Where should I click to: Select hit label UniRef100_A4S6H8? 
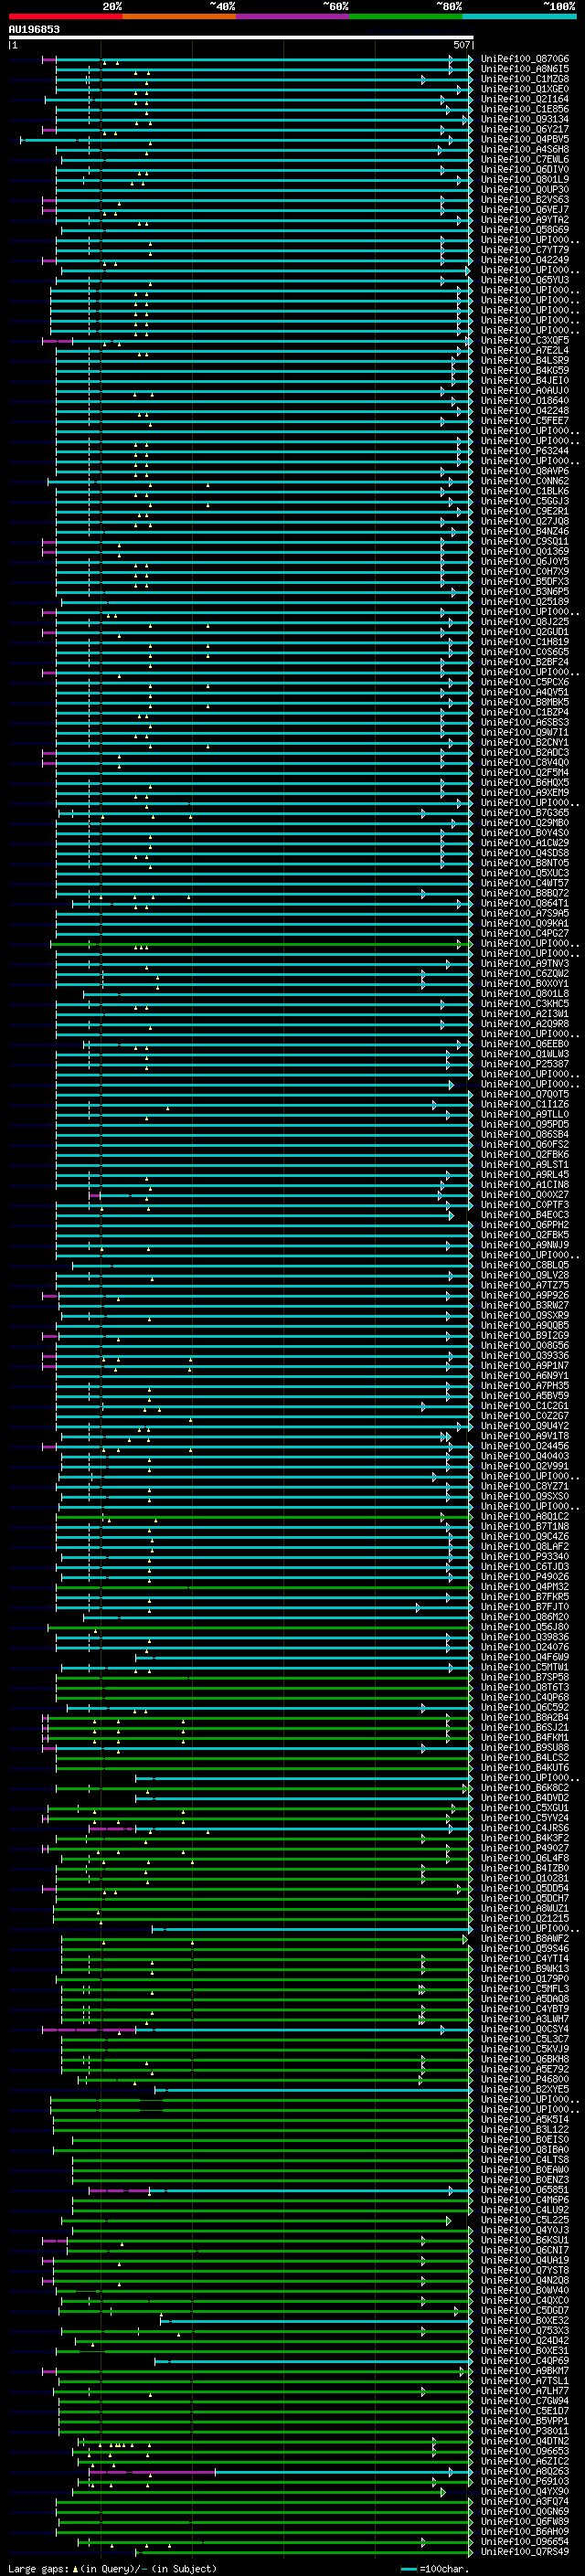pos(525,149)
